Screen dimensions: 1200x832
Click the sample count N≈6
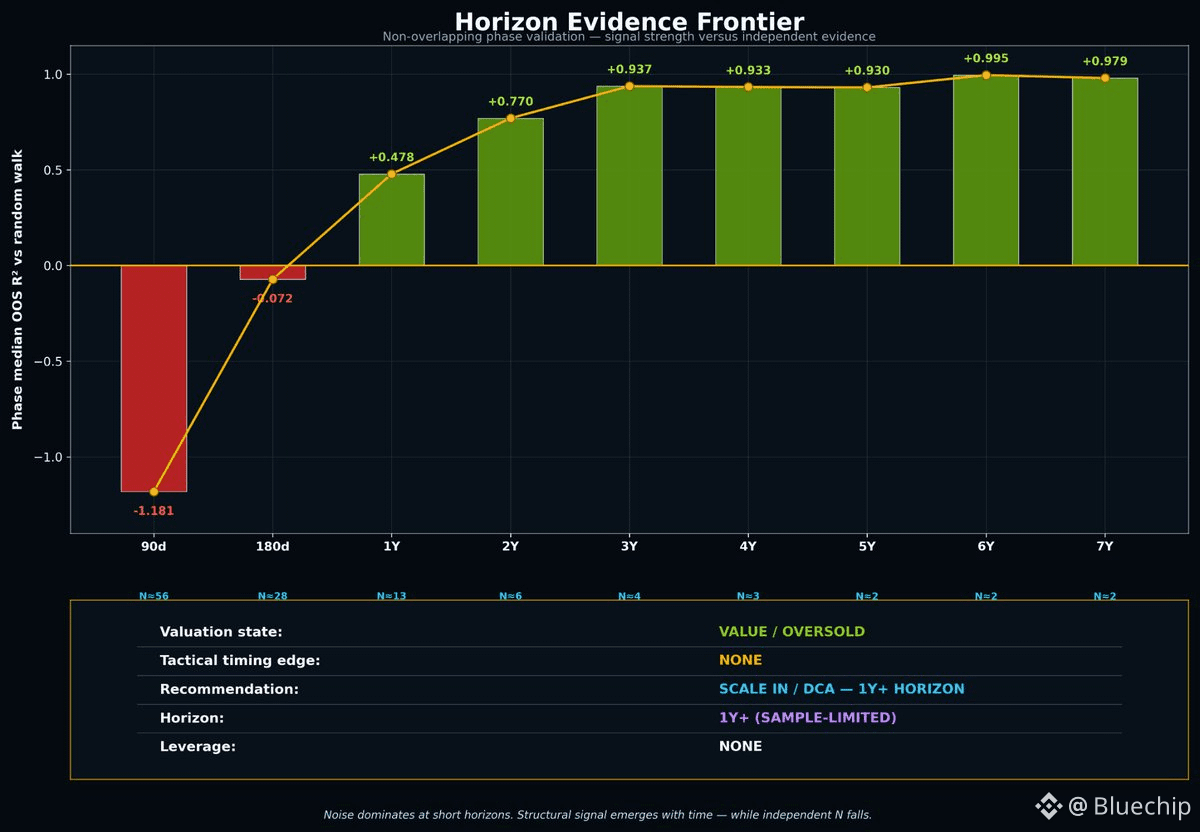pyautogui.click(x=510, y=596)
